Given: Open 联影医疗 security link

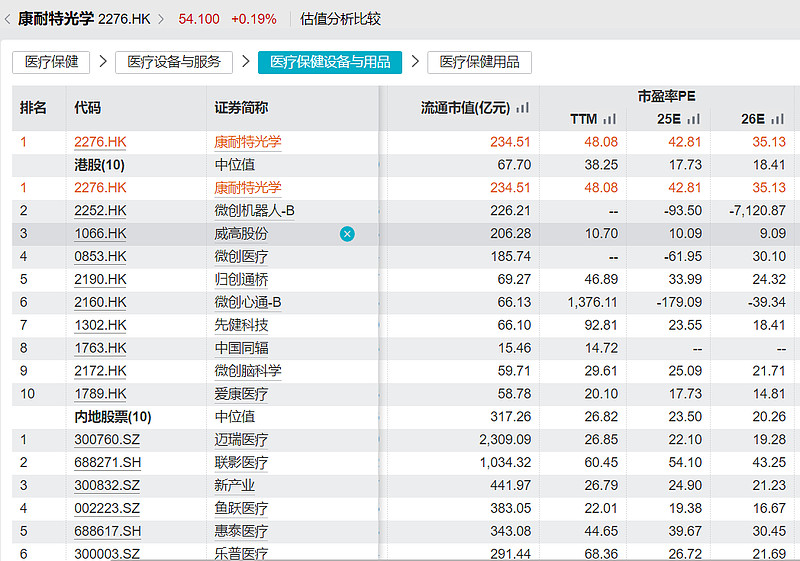Looking at the screenshot, I should pos(241,463).
